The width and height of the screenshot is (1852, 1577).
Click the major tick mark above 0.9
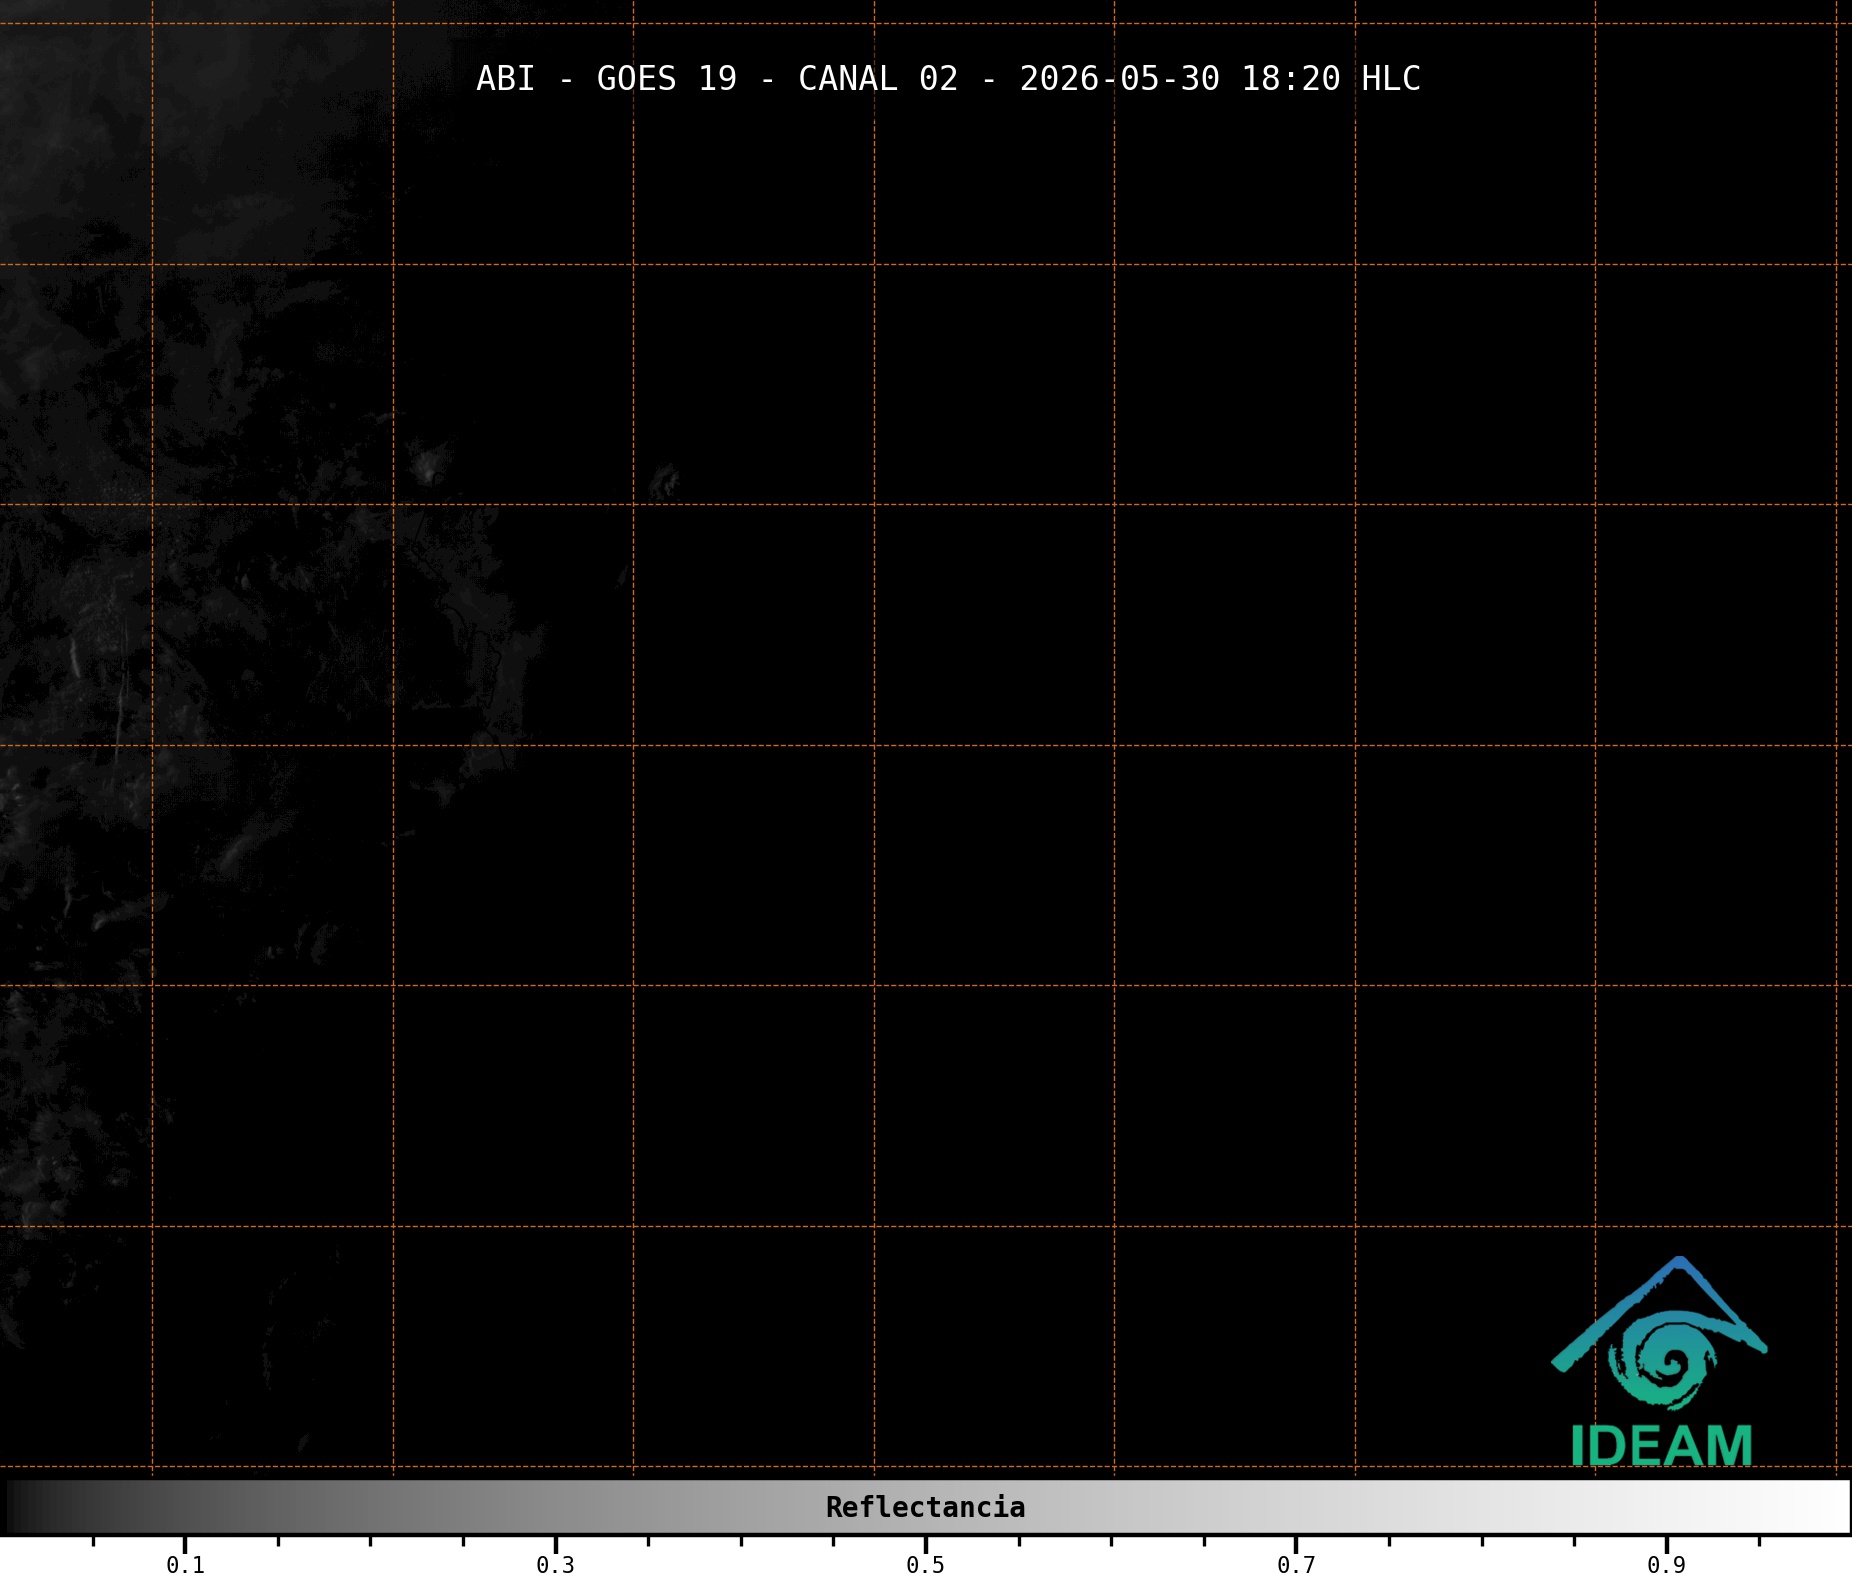[1666, 1544]
